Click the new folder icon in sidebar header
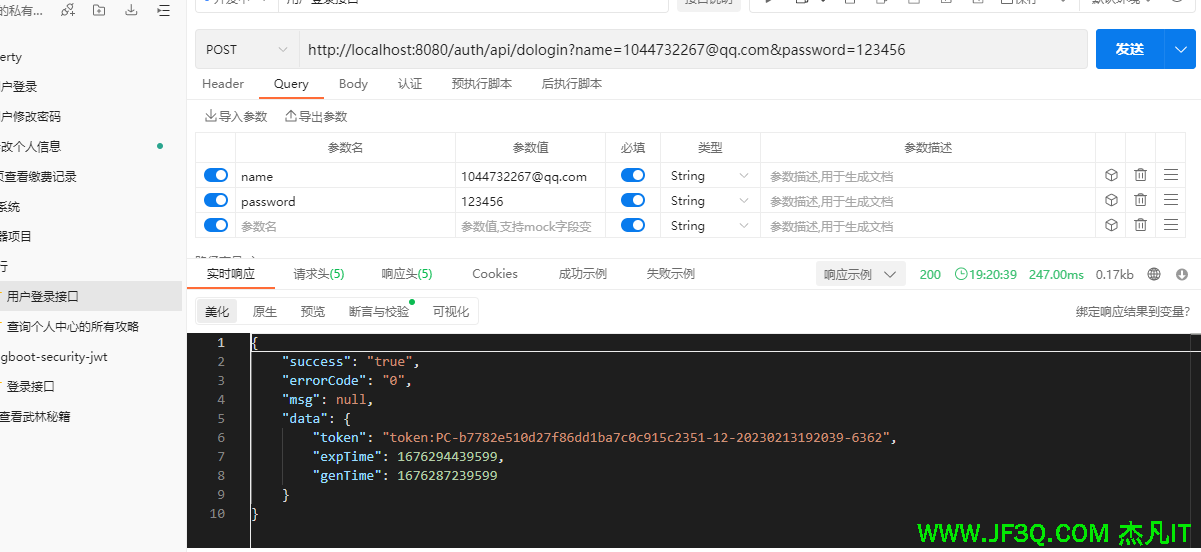The height and width of the screenshot is (552, 1201). (x=99, y=10)
